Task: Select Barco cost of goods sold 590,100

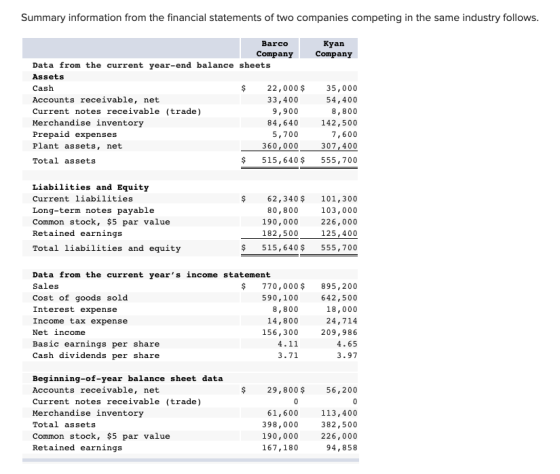Action: (x=280, y=298)
